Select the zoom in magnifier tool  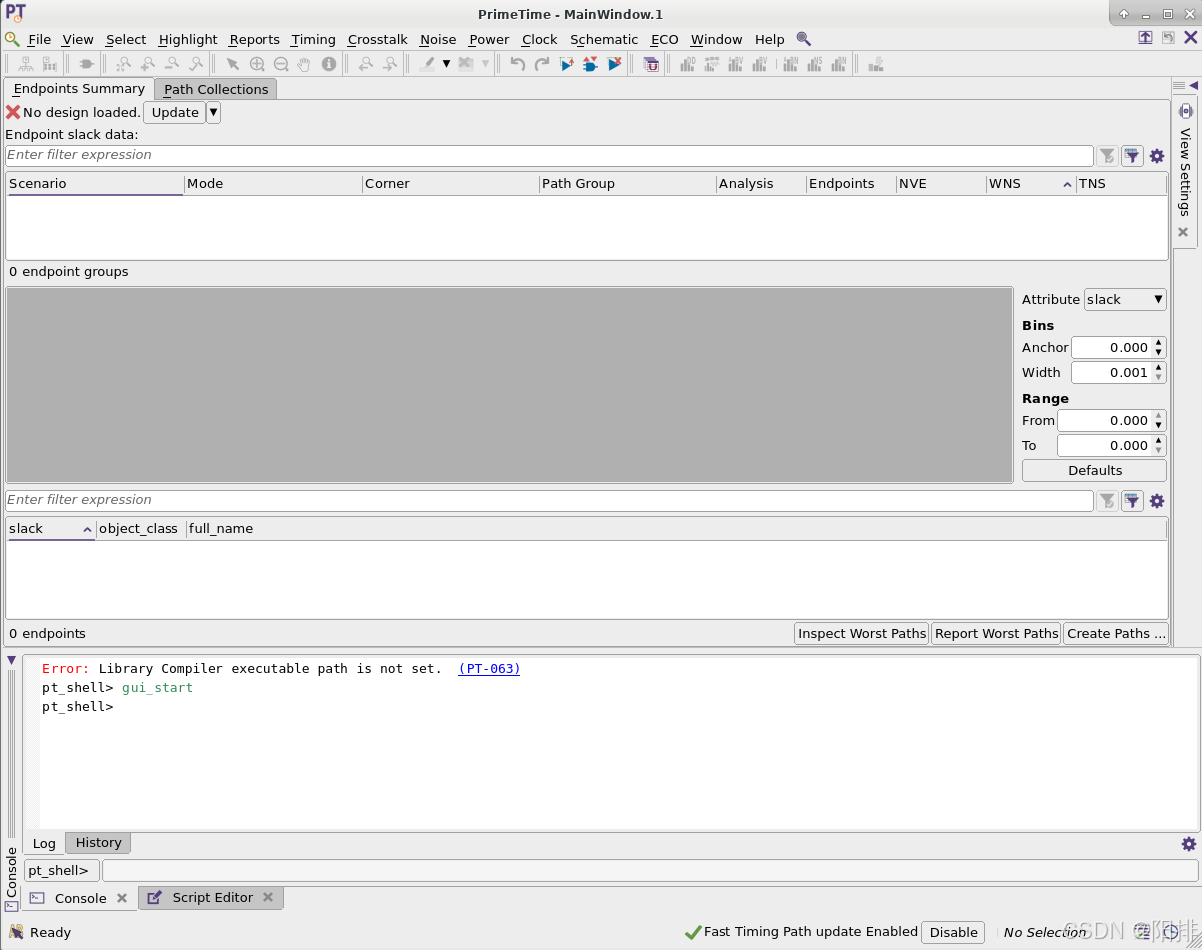257,64
